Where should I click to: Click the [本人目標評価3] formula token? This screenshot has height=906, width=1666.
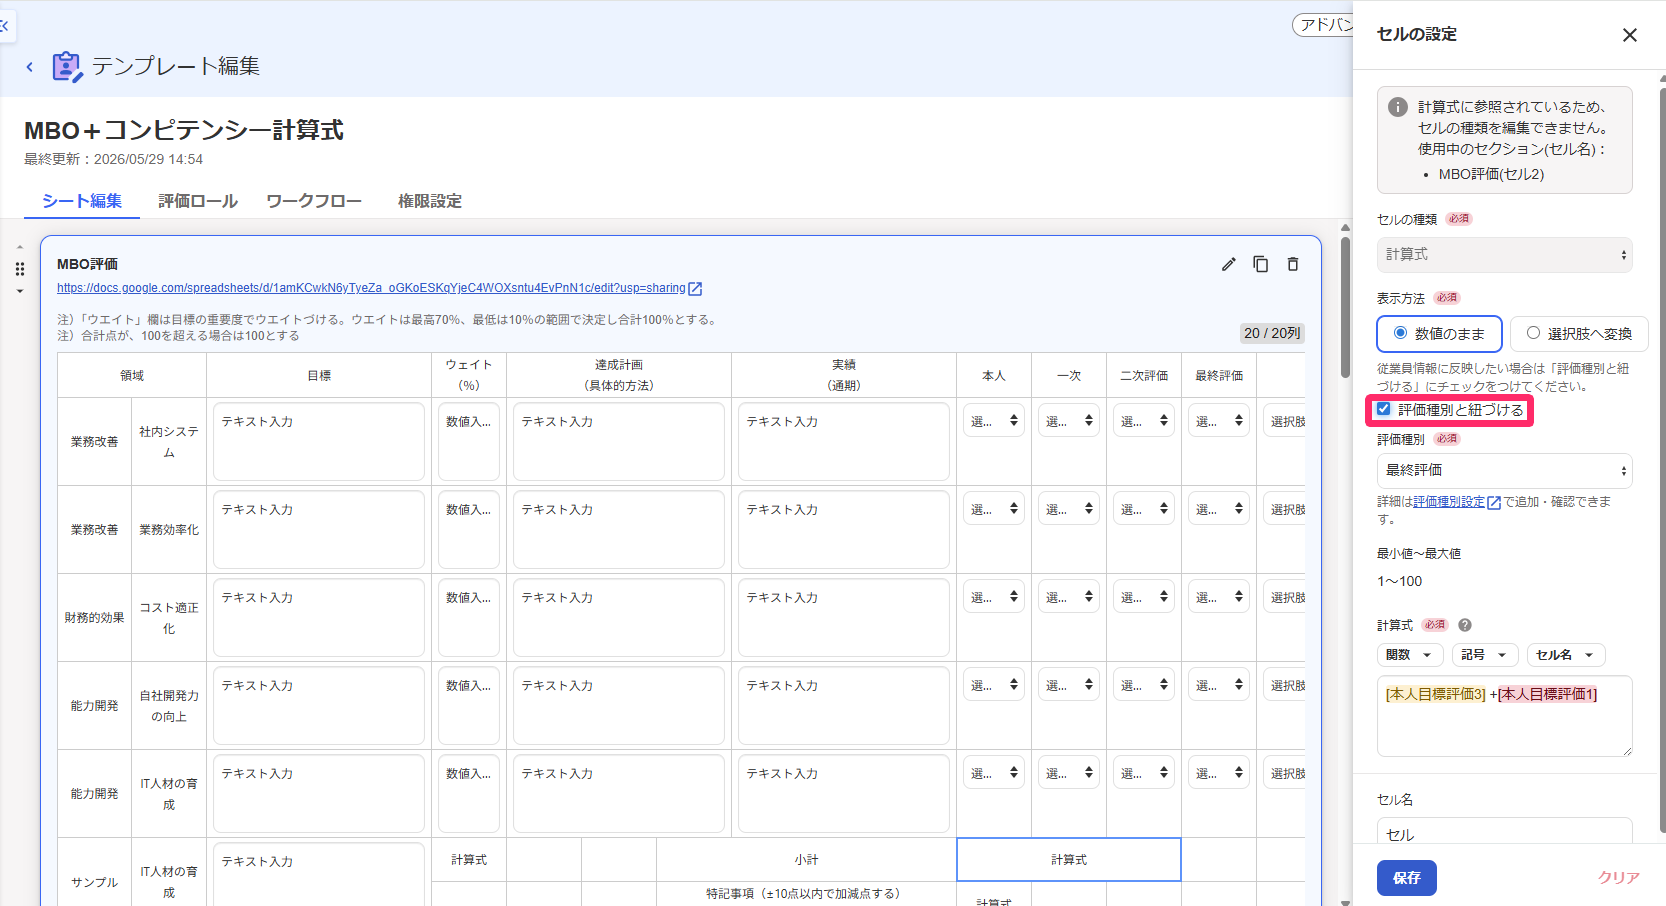point(1436,694)
